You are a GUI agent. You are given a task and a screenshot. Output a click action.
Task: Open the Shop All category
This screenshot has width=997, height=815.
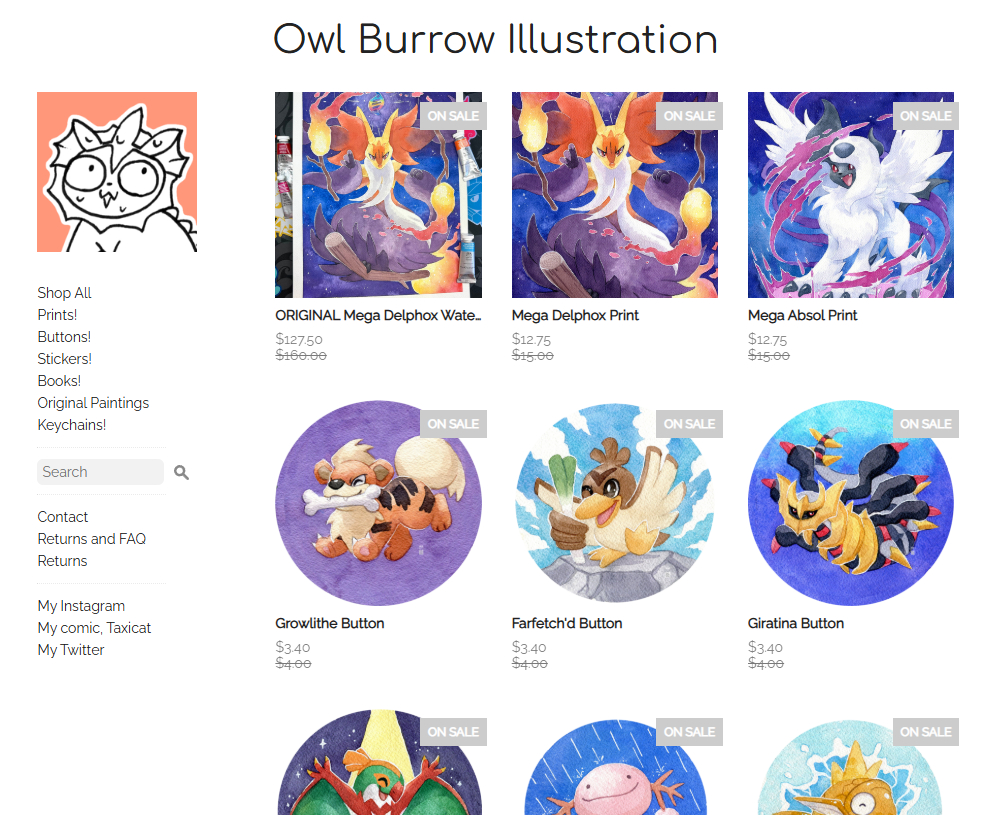[x=64, y=293]
